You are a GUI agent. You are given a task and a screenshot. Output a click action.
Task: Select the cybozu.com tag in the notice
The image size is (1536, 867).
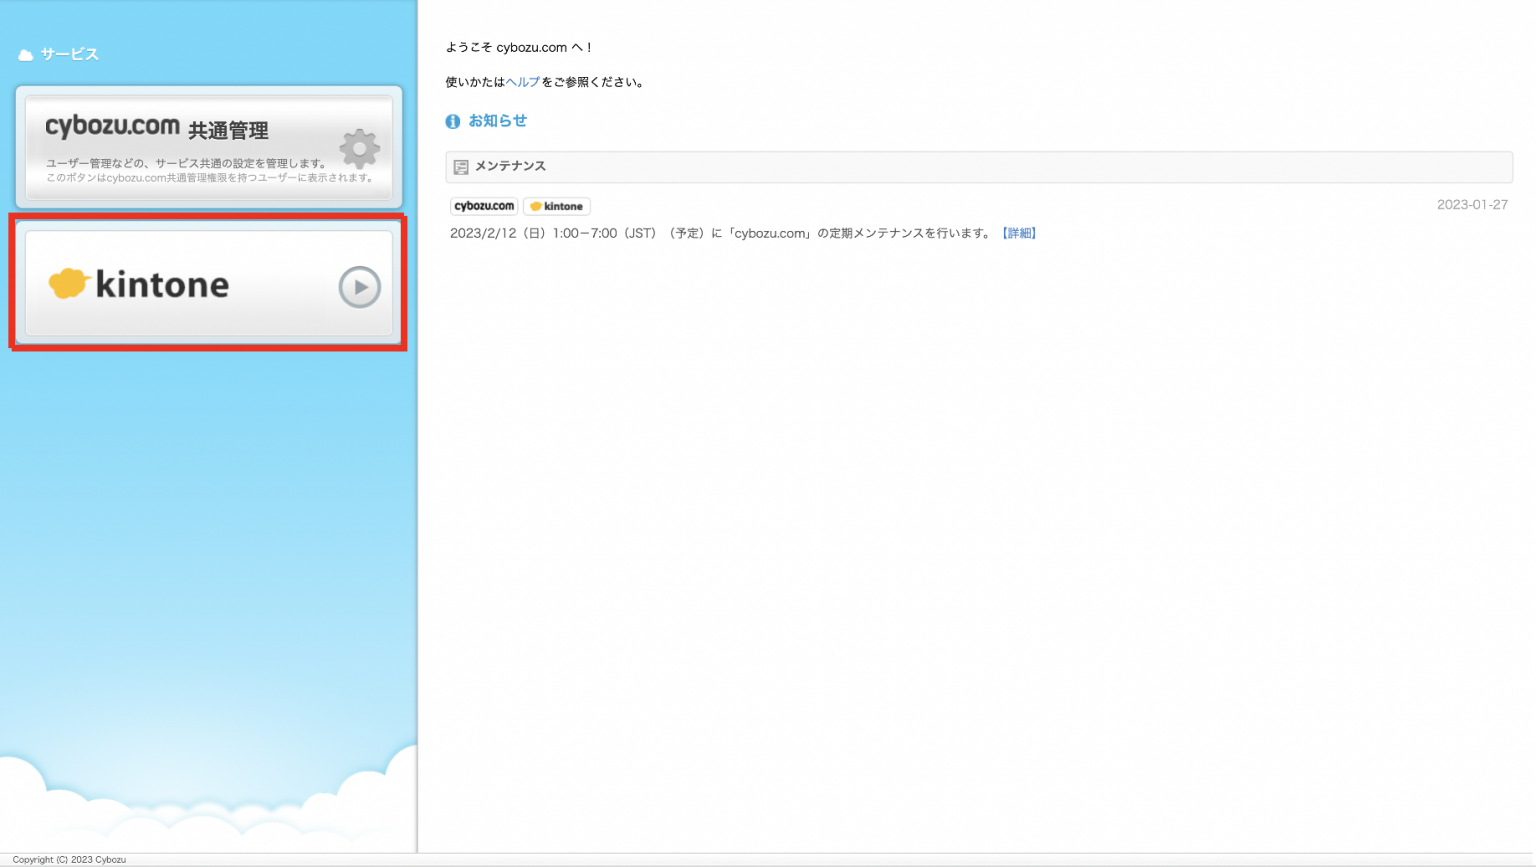483,206
